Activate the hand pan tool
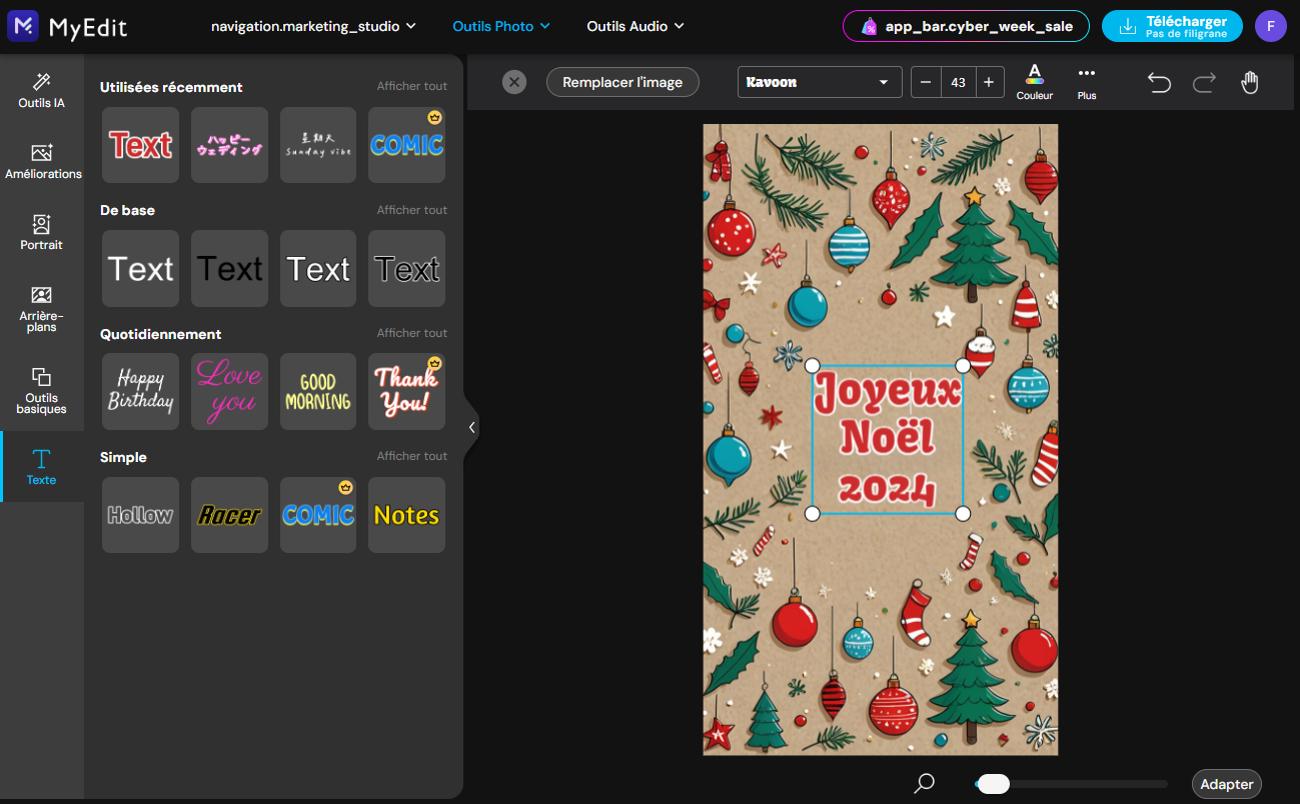This screenshot has width=1300, height=804. click(x=1249, y=82)
